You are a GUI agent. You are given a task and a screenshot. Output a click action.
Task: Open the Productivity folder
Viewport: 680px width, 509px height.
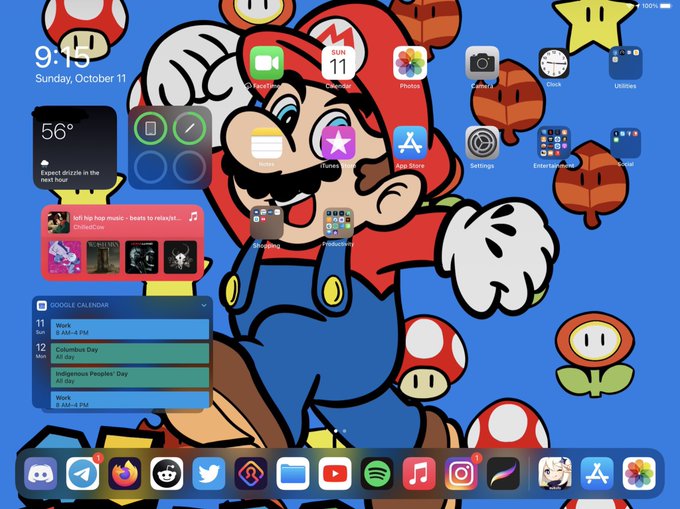click(338, 223)
